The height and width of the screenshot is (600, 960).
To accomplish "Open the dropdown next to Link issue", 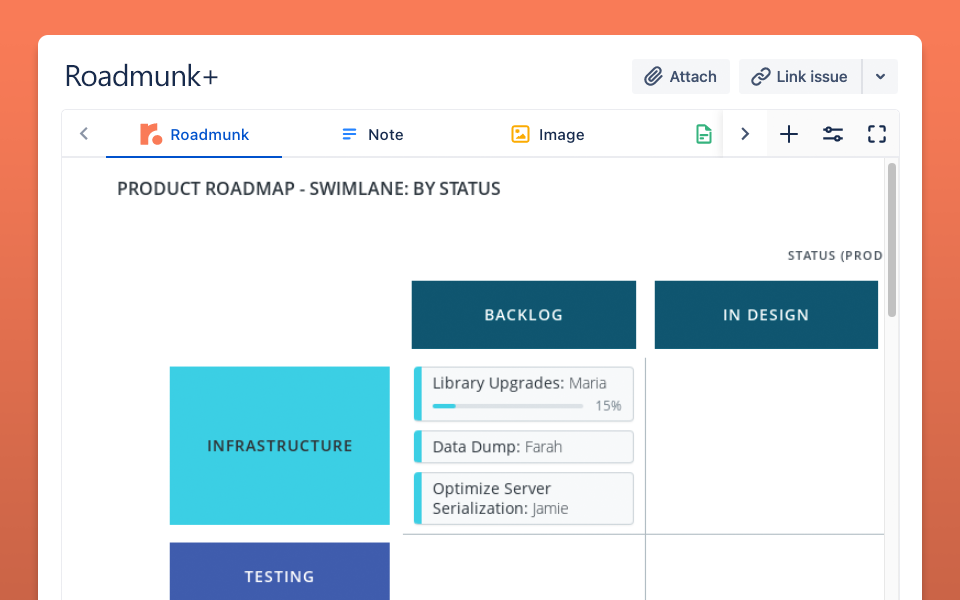I will tap(880, 77).
